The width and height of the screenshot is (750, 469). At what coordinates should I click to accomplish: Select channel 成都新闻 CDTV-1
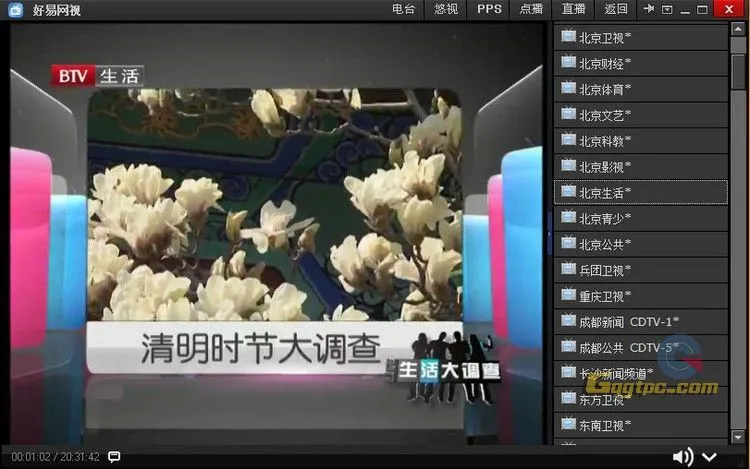(x=640, y=322)
